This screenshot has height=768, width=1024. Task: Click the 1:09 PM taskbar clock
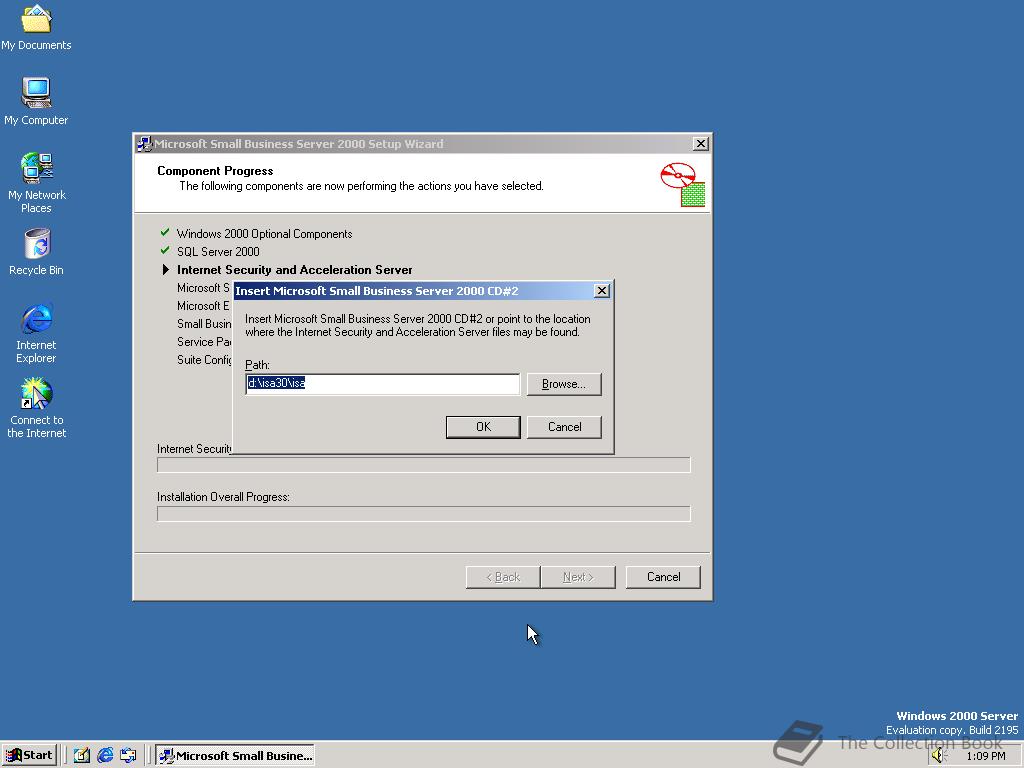click(985, 756)
